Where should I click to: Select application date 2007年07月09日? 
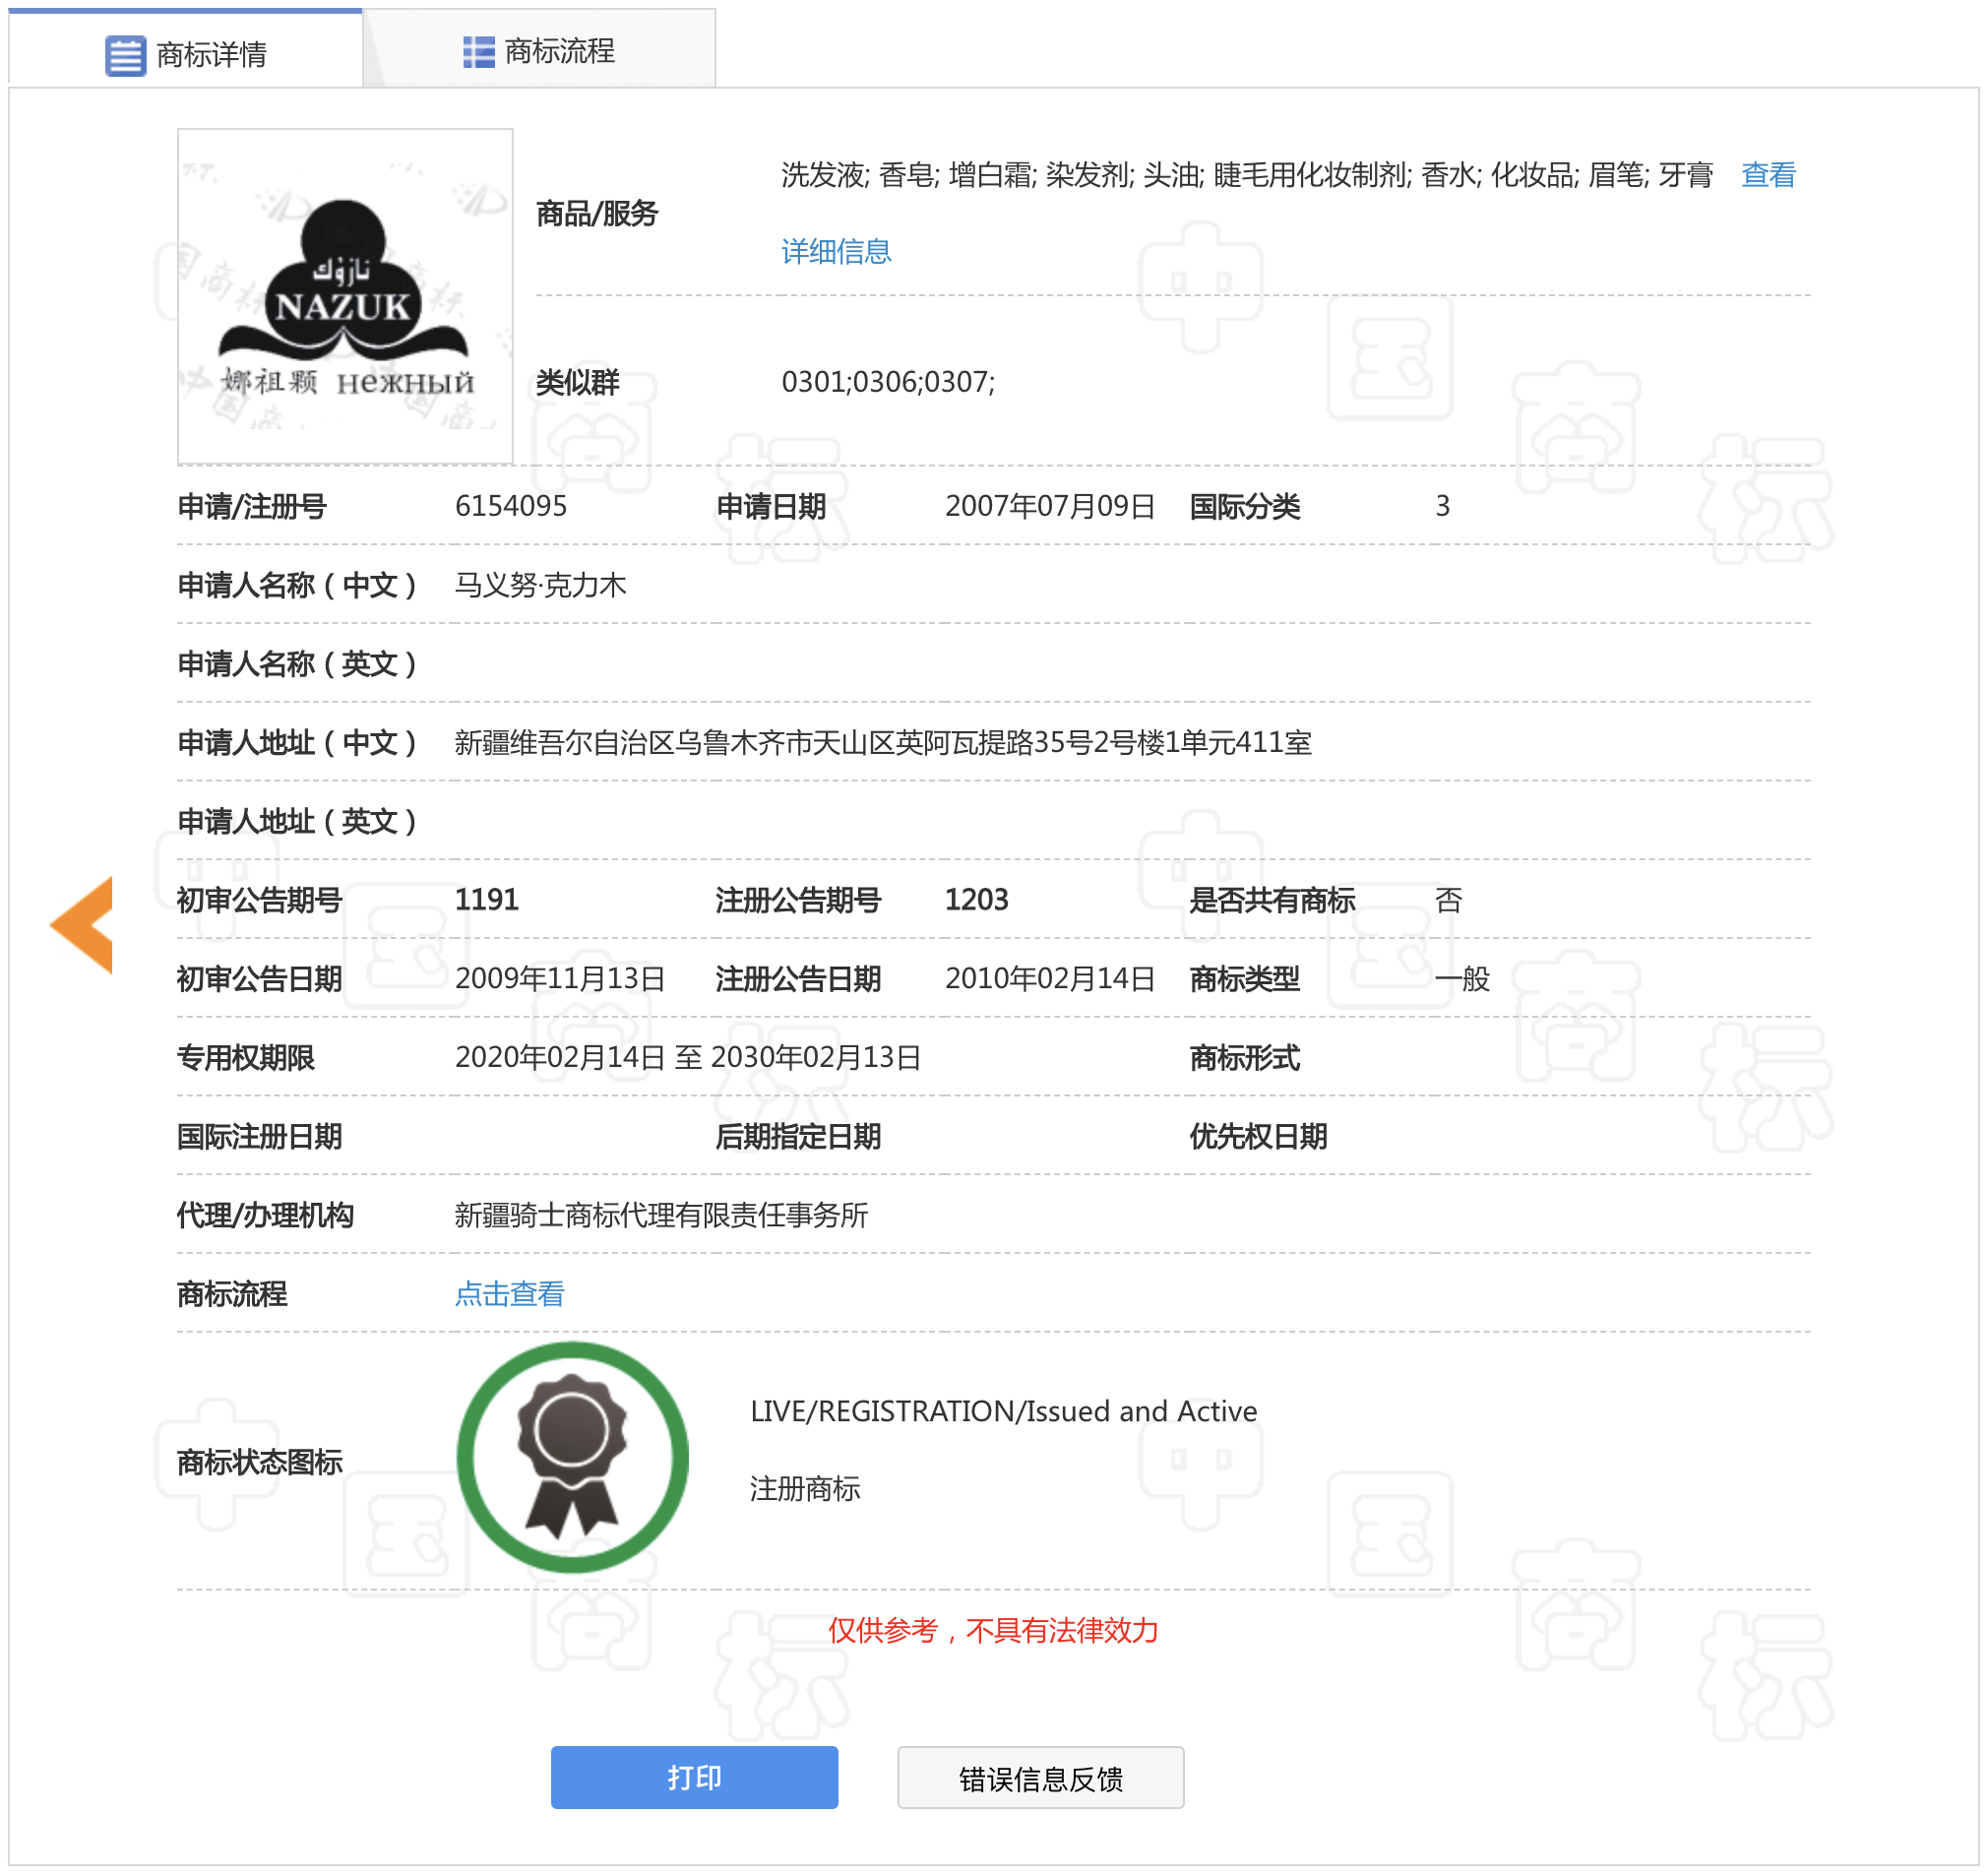point(1049,506)
